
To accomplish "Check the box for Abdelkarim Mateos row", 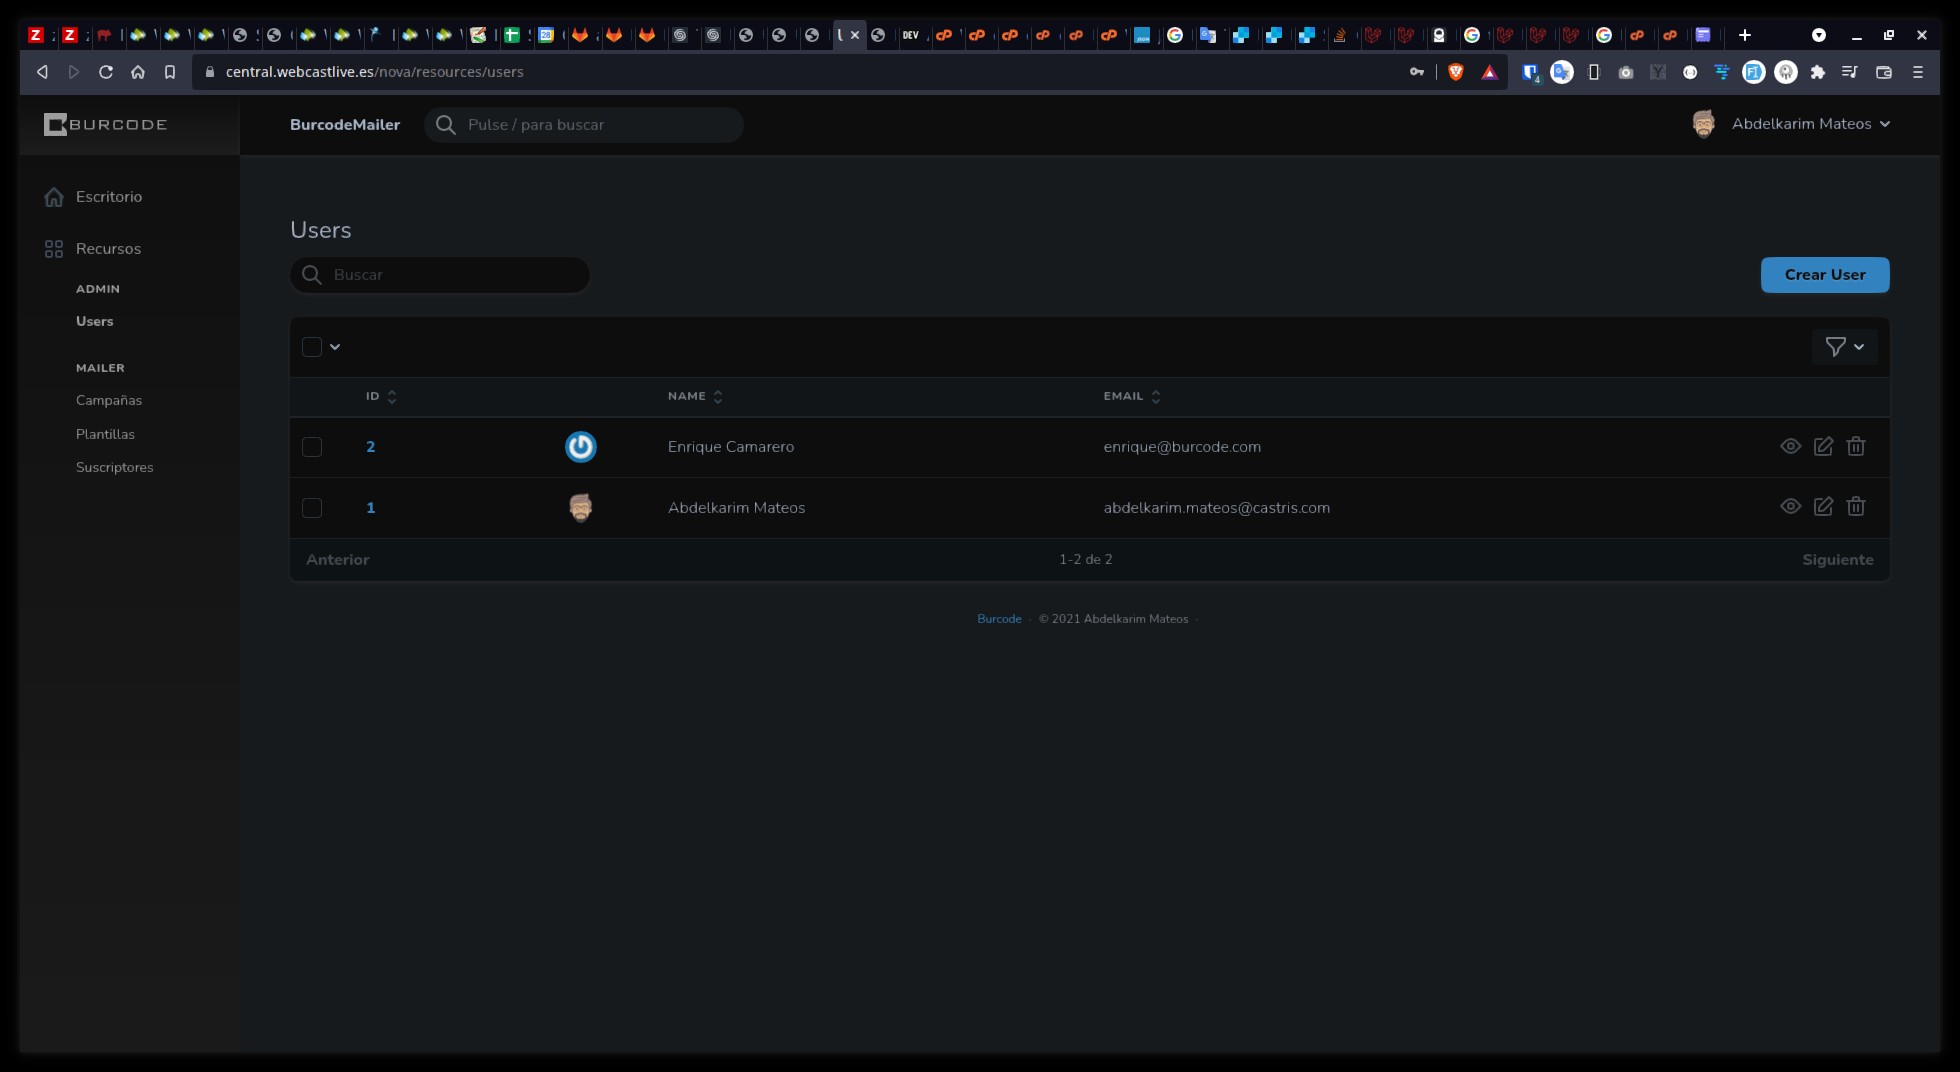I will 312,508.
